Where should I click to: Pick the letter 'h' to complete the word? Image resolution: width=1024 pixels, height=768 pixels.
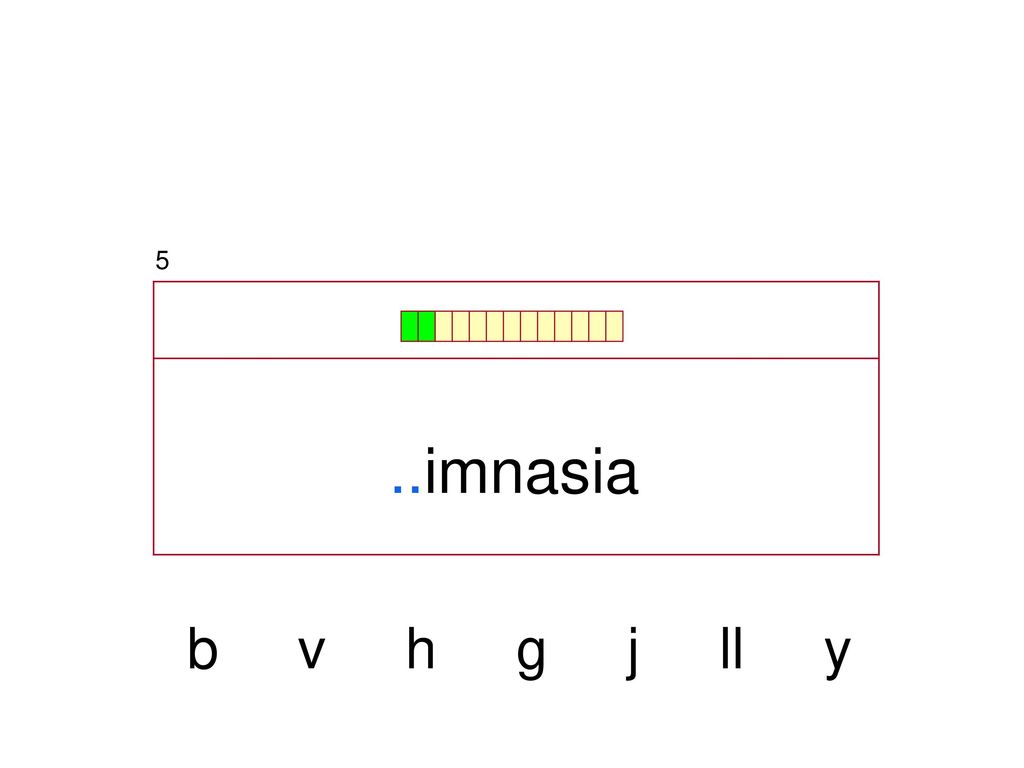tap(421, 648)
